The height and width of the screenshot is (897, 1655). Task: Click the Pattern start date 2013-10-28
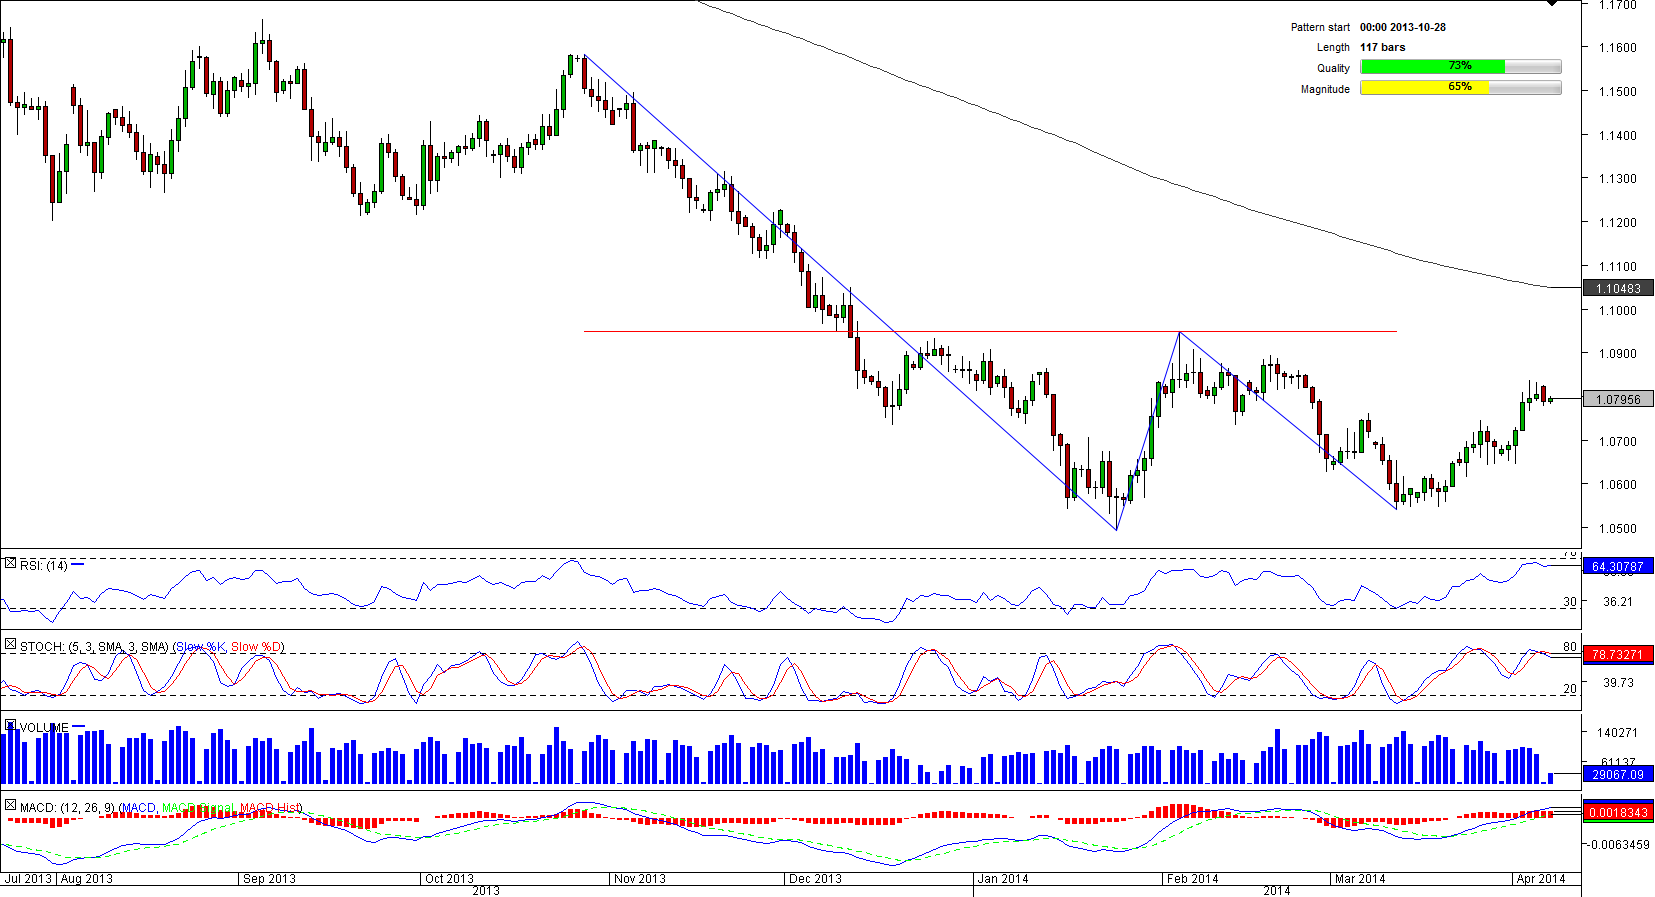(1403, 27)
